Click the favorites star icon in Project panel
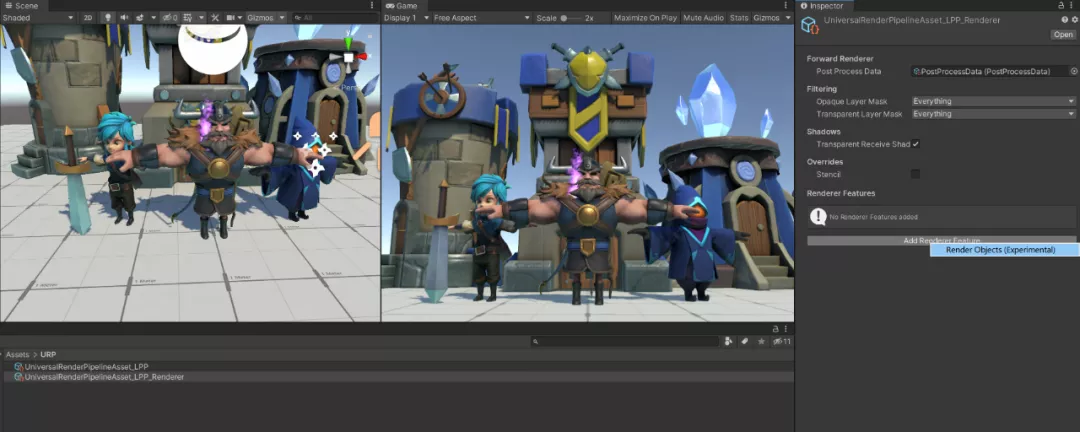This screenshot has height=432, width=1080. pyautogui.click(x=761, y=341)
